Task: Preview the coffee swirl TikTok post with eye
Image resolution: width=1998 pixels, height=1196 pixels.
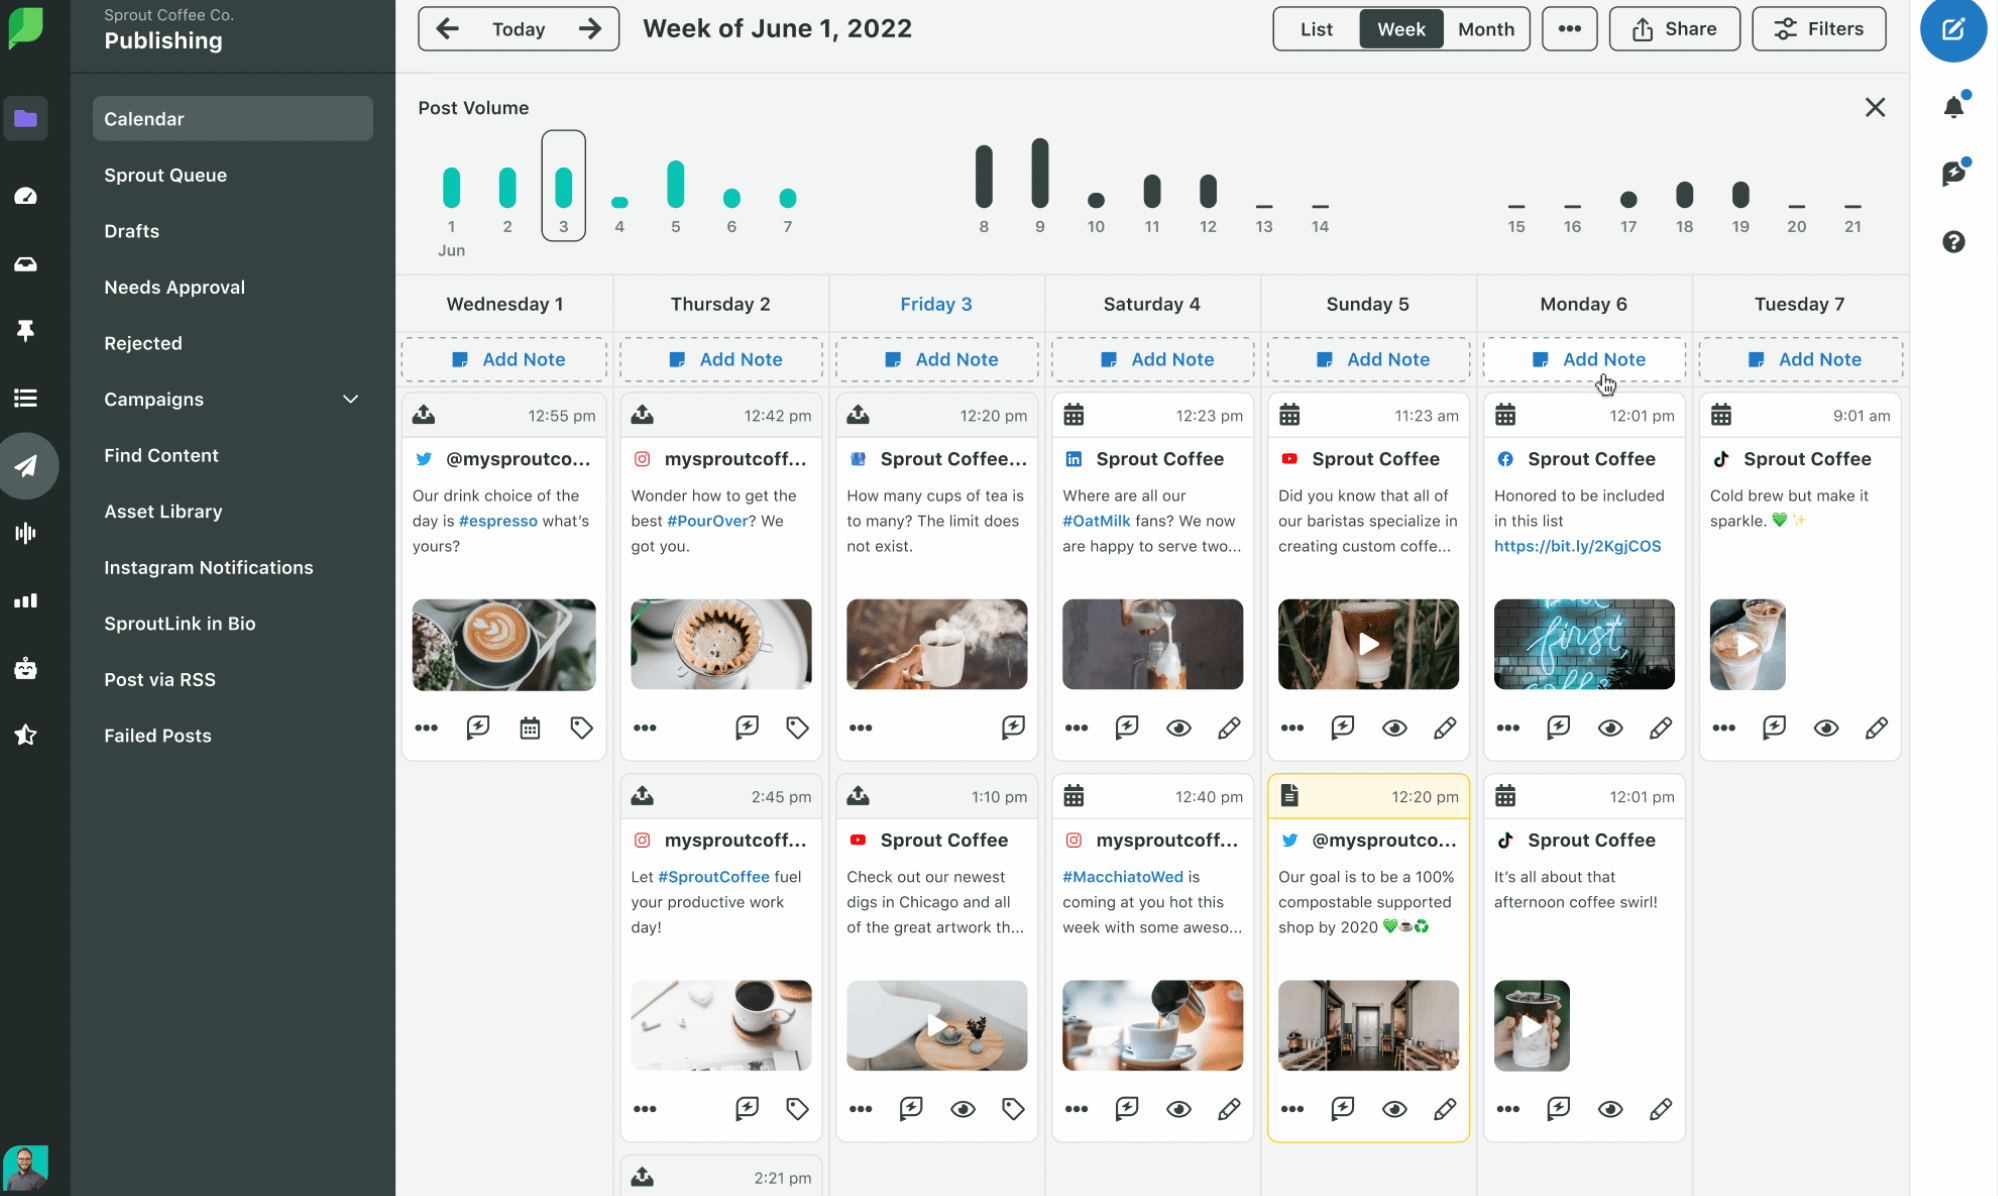Action: click(1610, 1109)
